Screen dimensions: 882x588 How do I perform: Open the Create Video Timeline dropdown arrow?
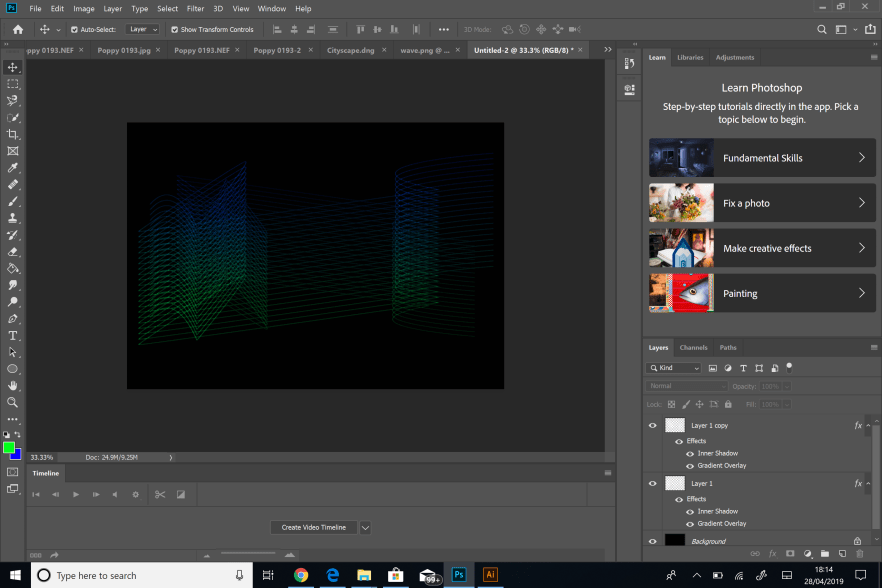point(366,527)
